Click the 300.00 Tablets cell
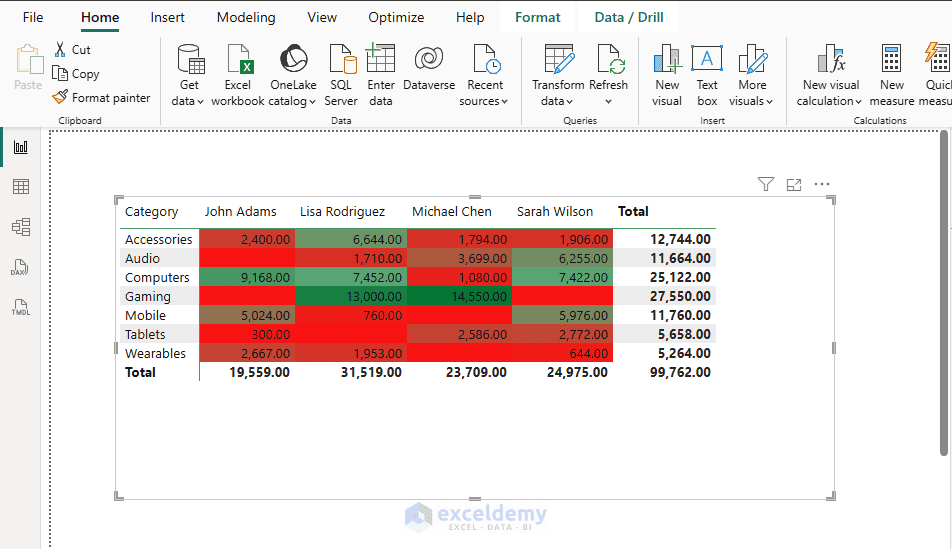This screenshot has width=952, height=549. pyautogui.click(x=247, y=335)
